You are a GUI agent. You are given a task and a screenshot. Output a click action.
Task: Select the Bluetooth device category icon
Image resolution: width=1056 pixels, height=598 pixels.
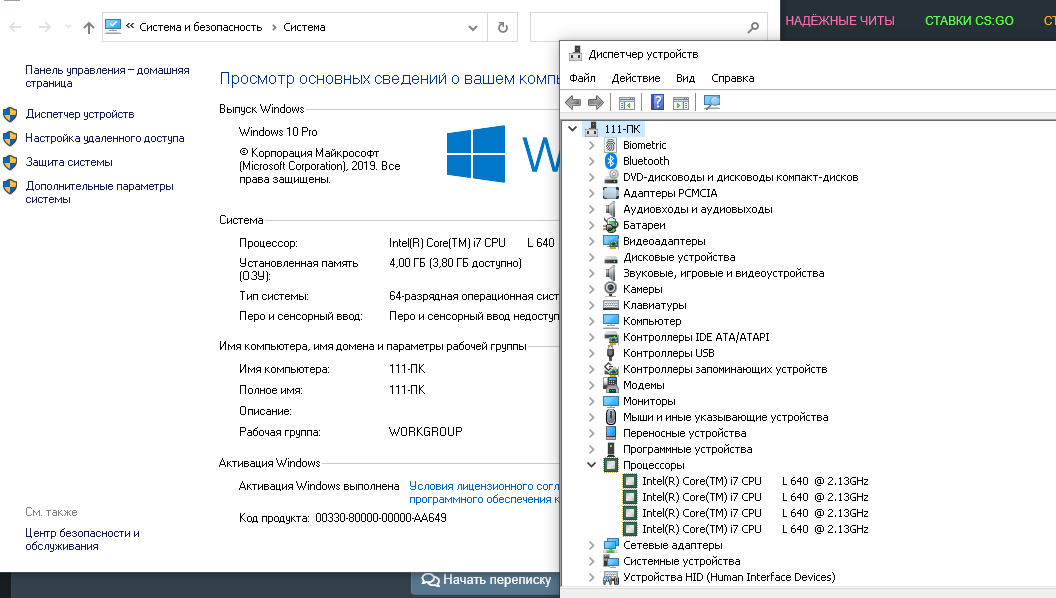pyautogui.click(x=611, y=161)
